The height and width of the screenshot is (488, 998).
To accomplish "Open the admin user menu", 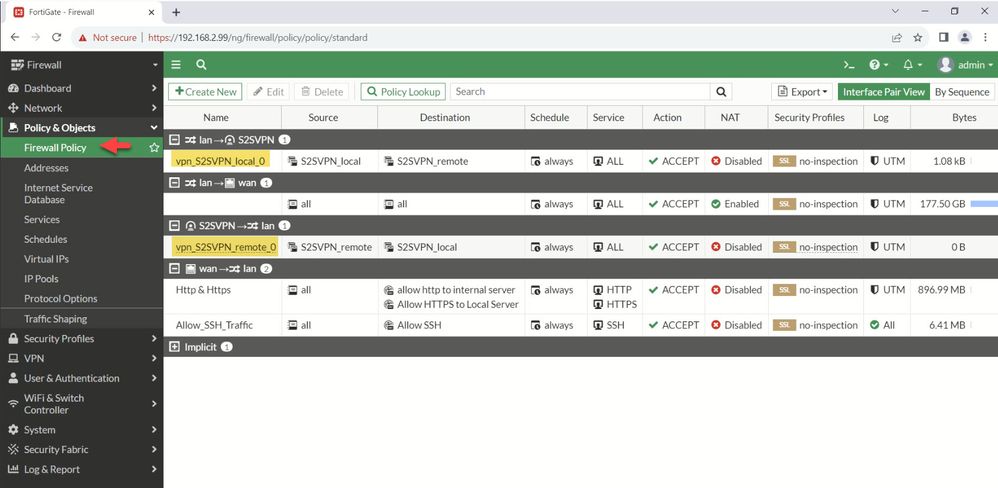I will (x=965, y=65).
